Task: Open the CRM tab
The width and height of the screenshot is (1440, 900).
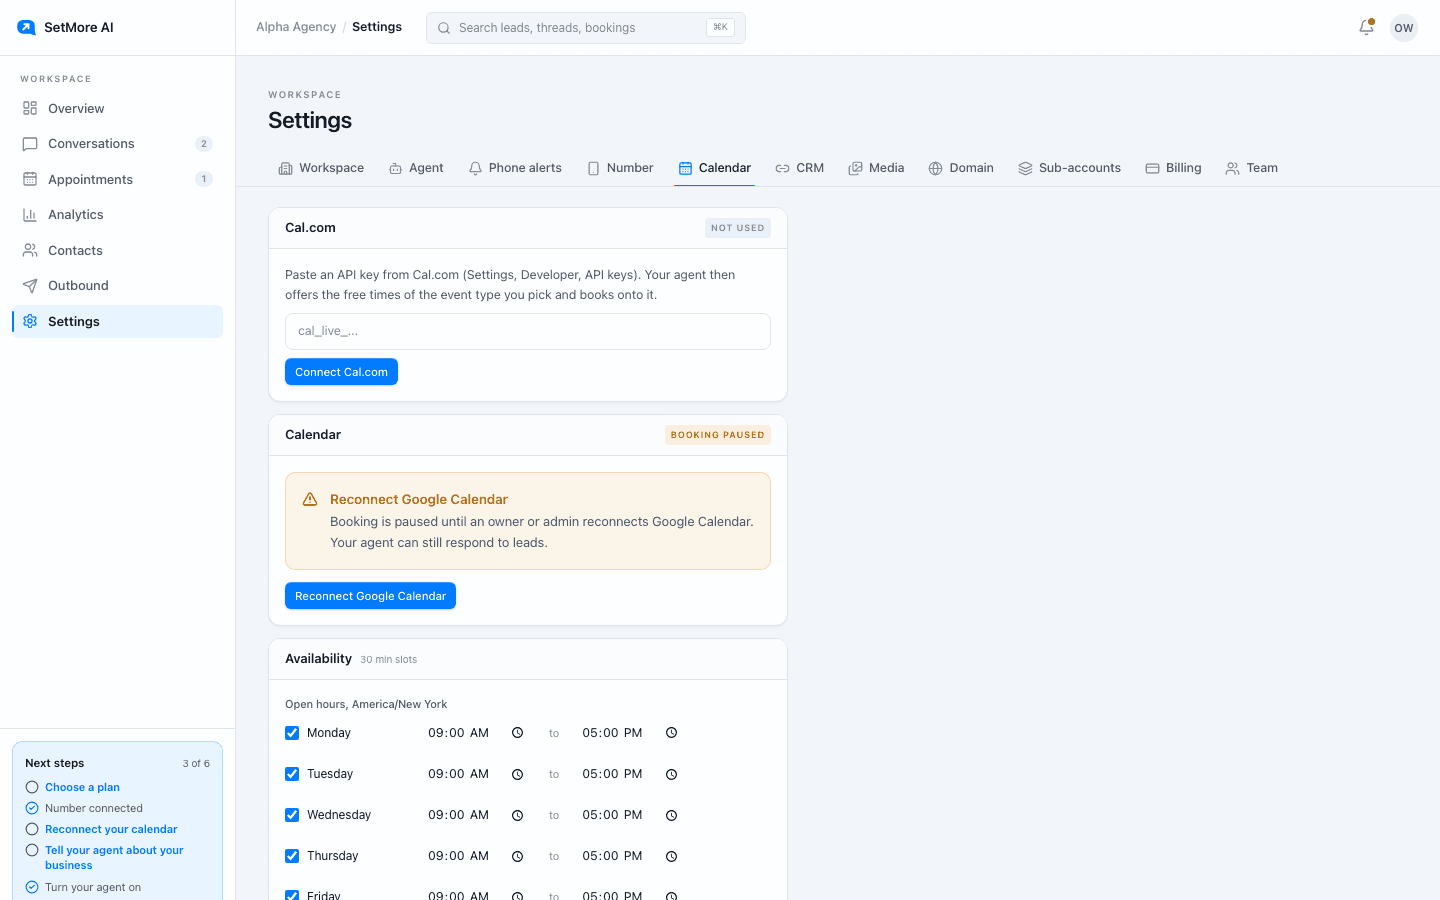Action: coord(799,168)
